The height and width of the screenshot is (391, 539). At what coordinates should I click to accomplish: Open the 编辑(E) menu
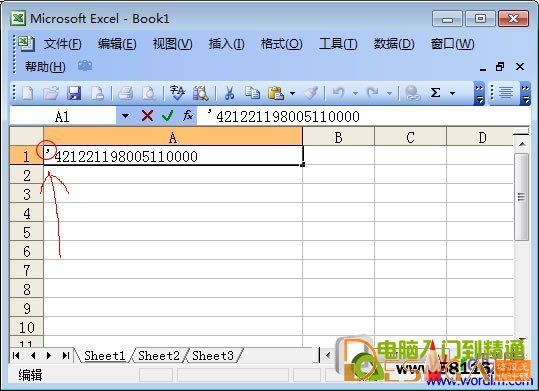117,44
